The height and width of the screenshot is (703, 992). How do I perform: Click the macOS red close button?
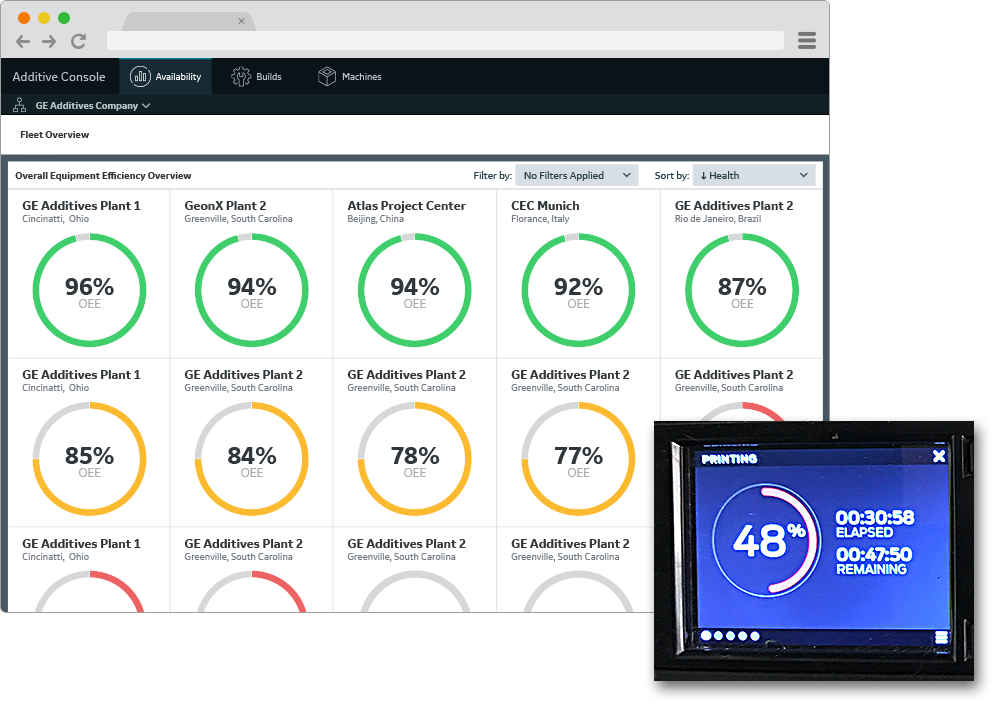[x=24, y=18]
